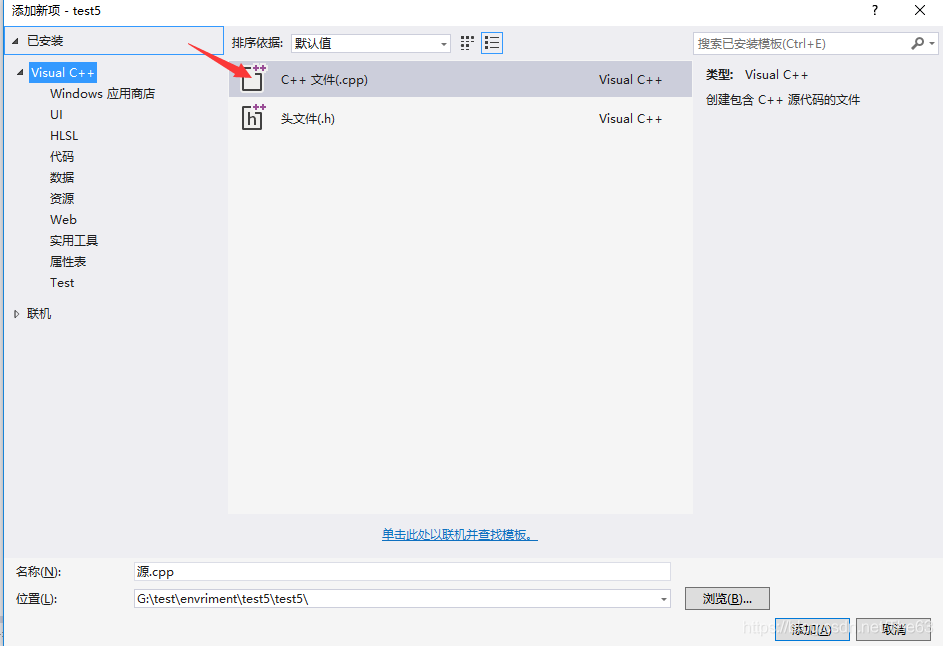Image resolution: width=943 pixels, height=646 pixels.
Task: Open the 位置 path dropdown arrow
Action: tap(663, 599)
